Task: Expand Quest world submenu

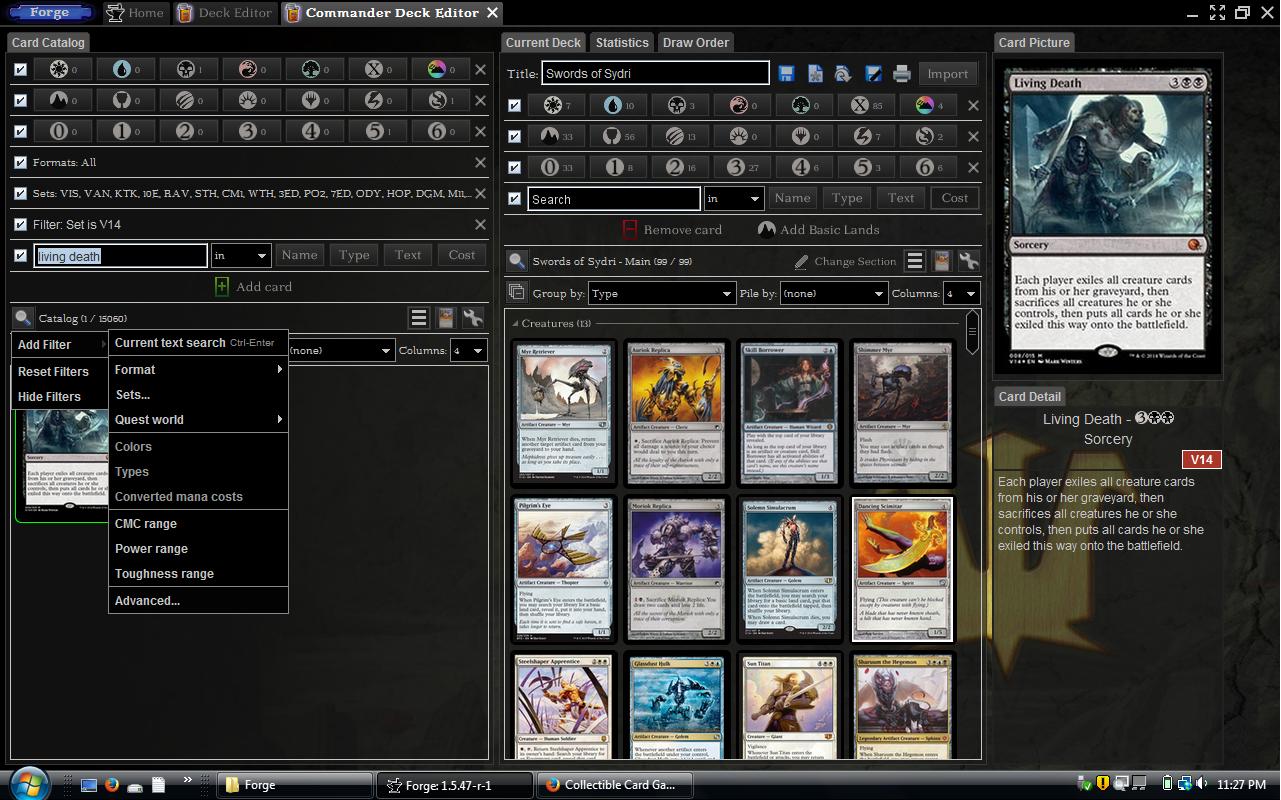Action: [198, 419]
